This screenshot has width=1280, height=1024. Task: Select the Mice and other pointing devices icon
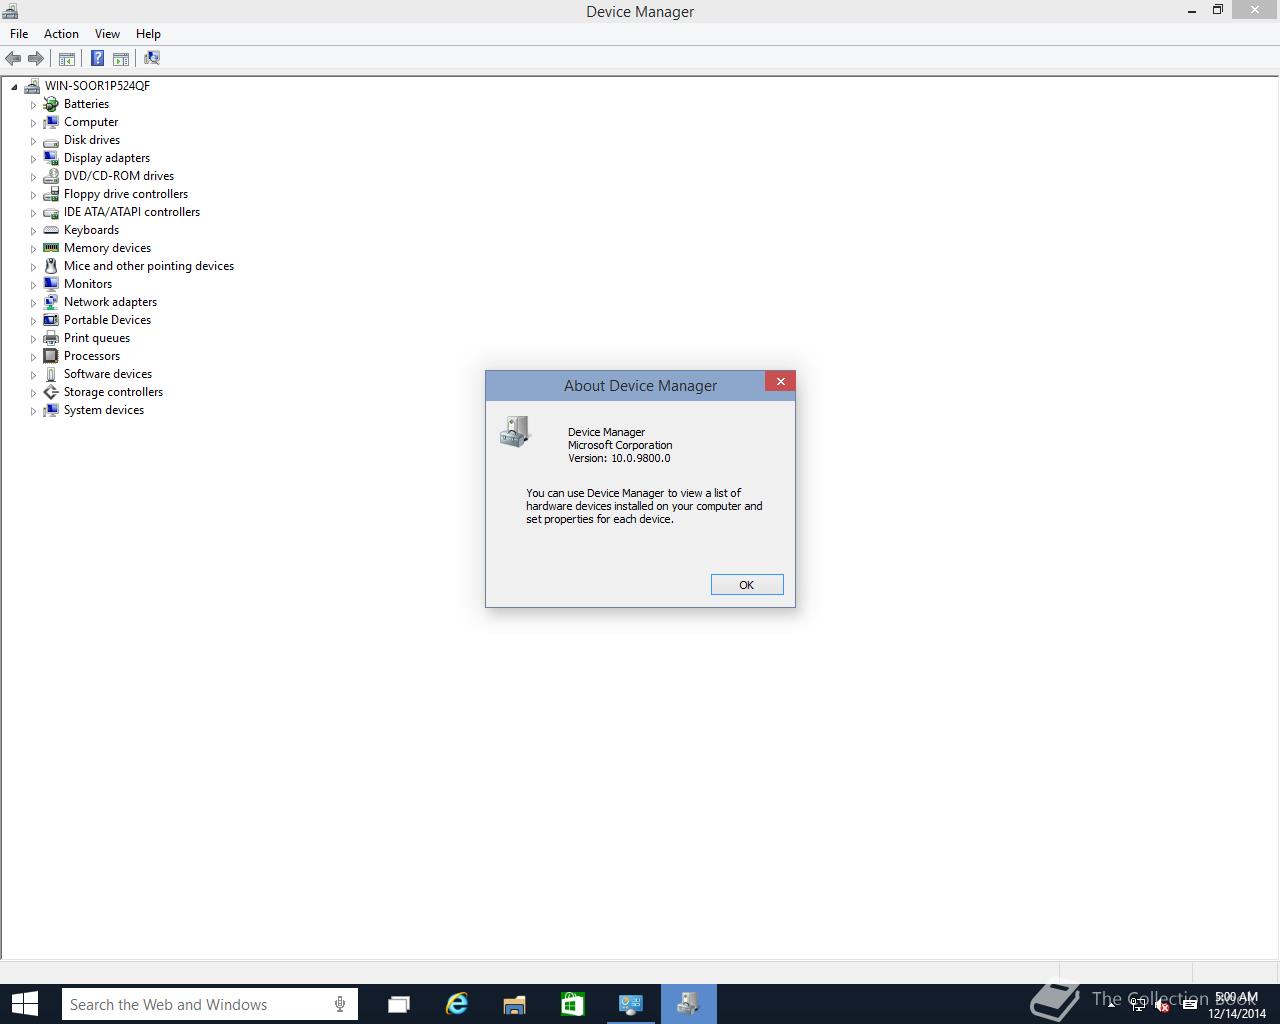(51, 266)
